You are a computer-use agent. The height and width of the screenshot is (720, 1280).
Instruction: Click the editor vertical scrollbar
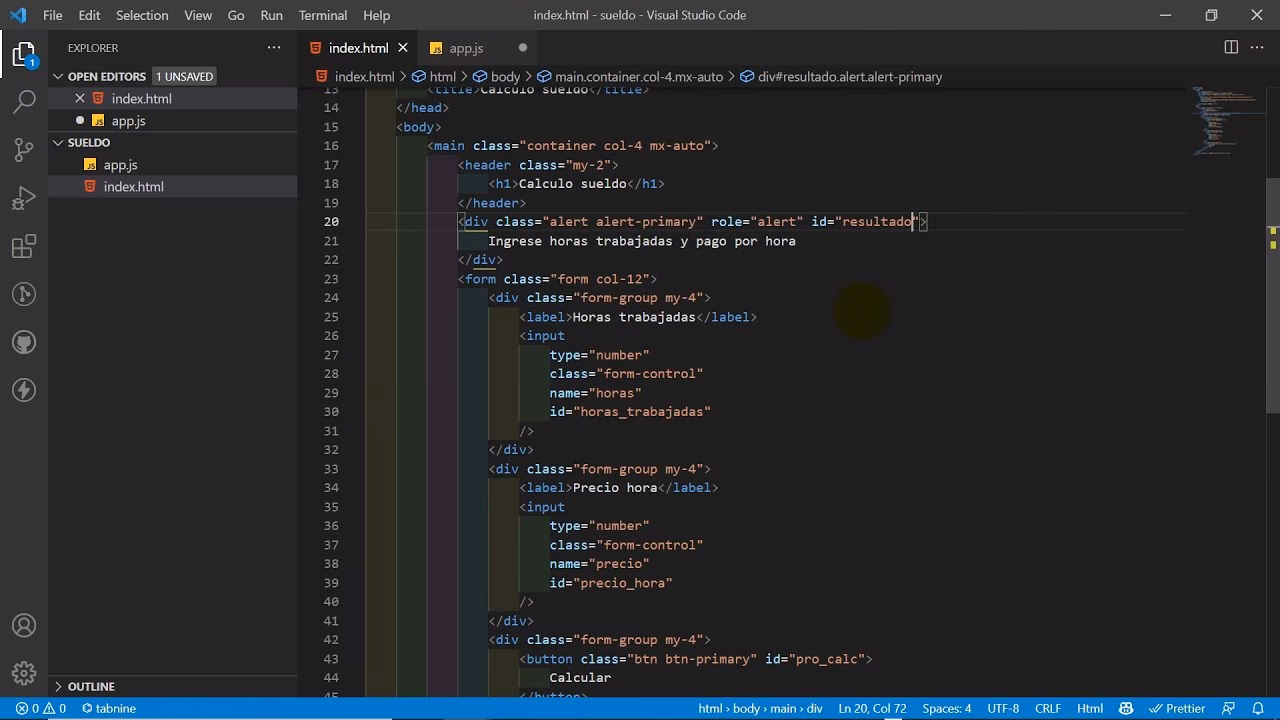(1272, 300)
